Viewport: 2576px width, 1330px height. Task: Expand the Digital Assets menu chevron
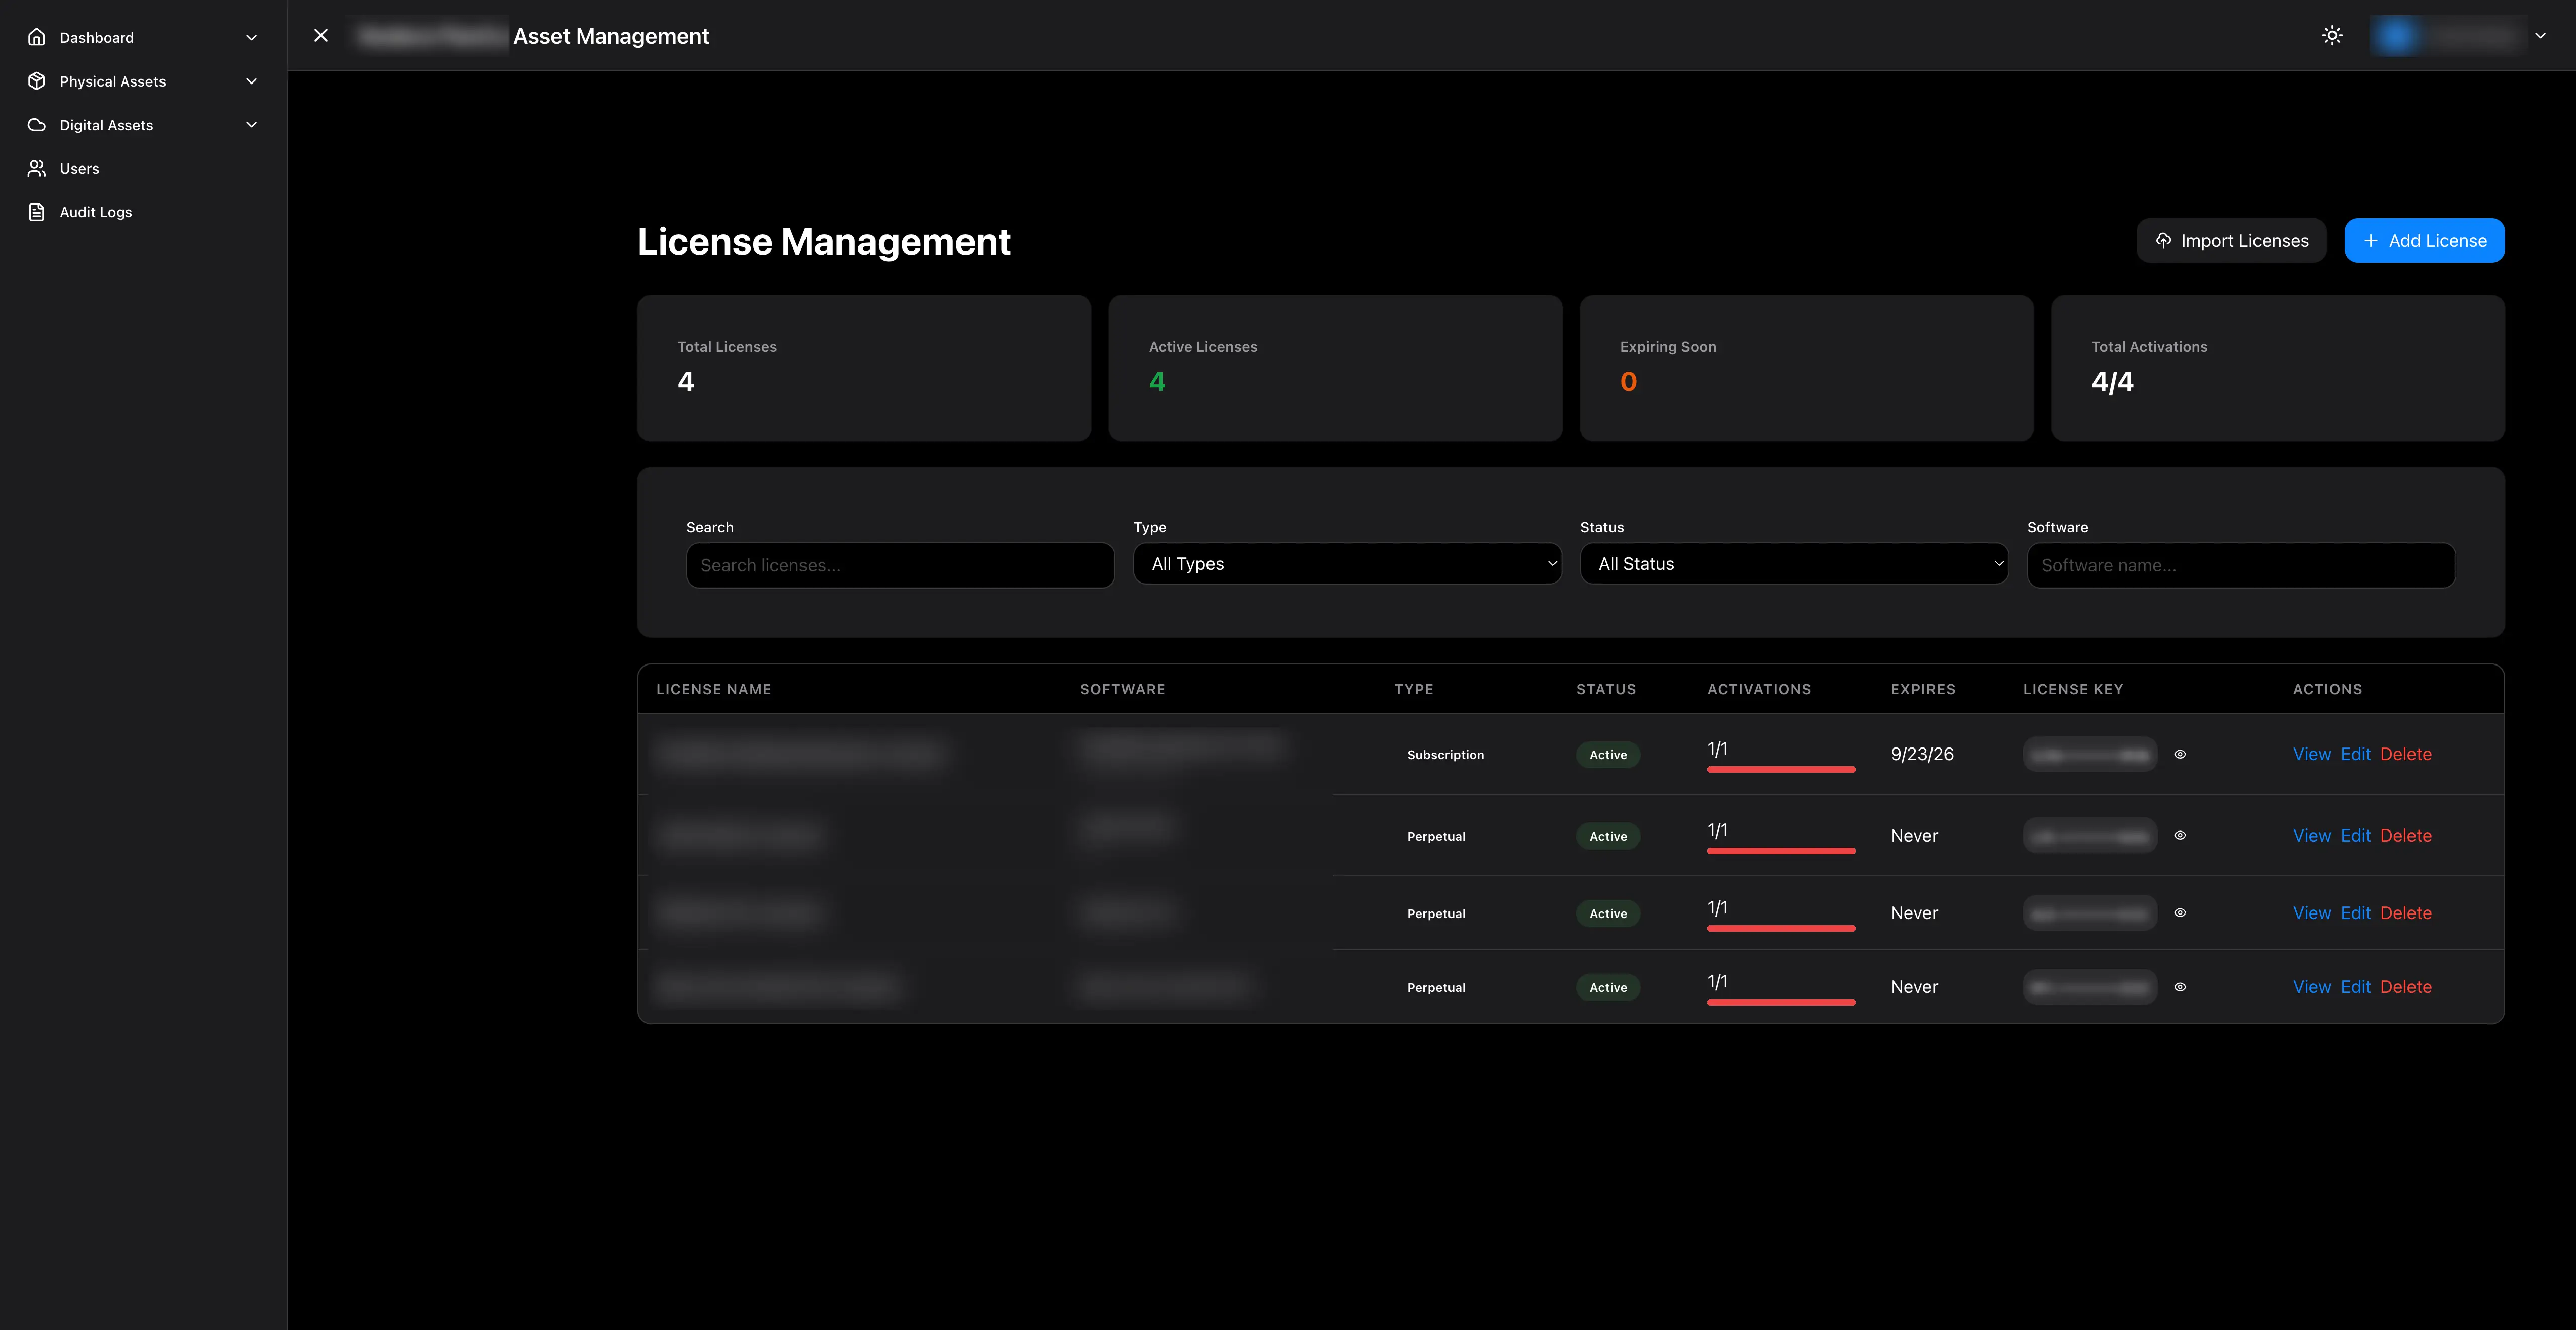coord(251,125)
